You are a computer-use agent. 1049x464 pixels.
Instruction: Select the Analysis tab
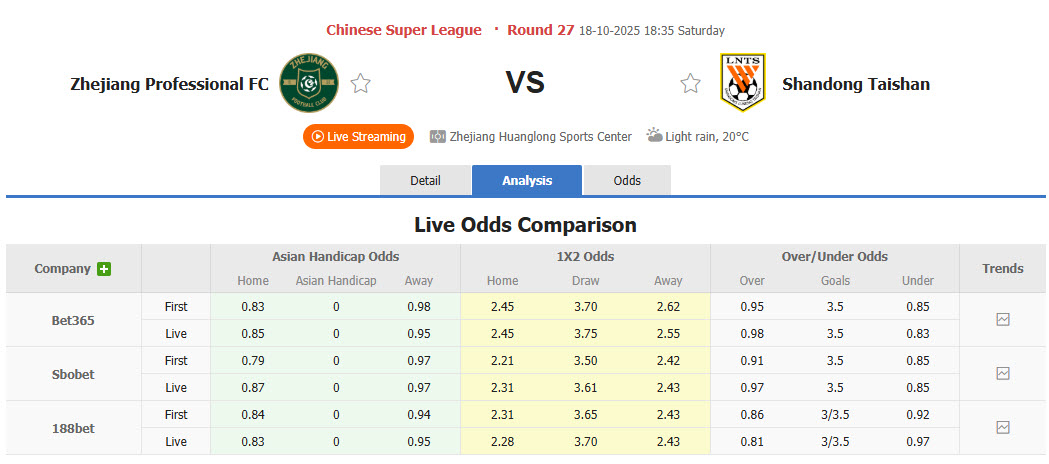[527, 180]
